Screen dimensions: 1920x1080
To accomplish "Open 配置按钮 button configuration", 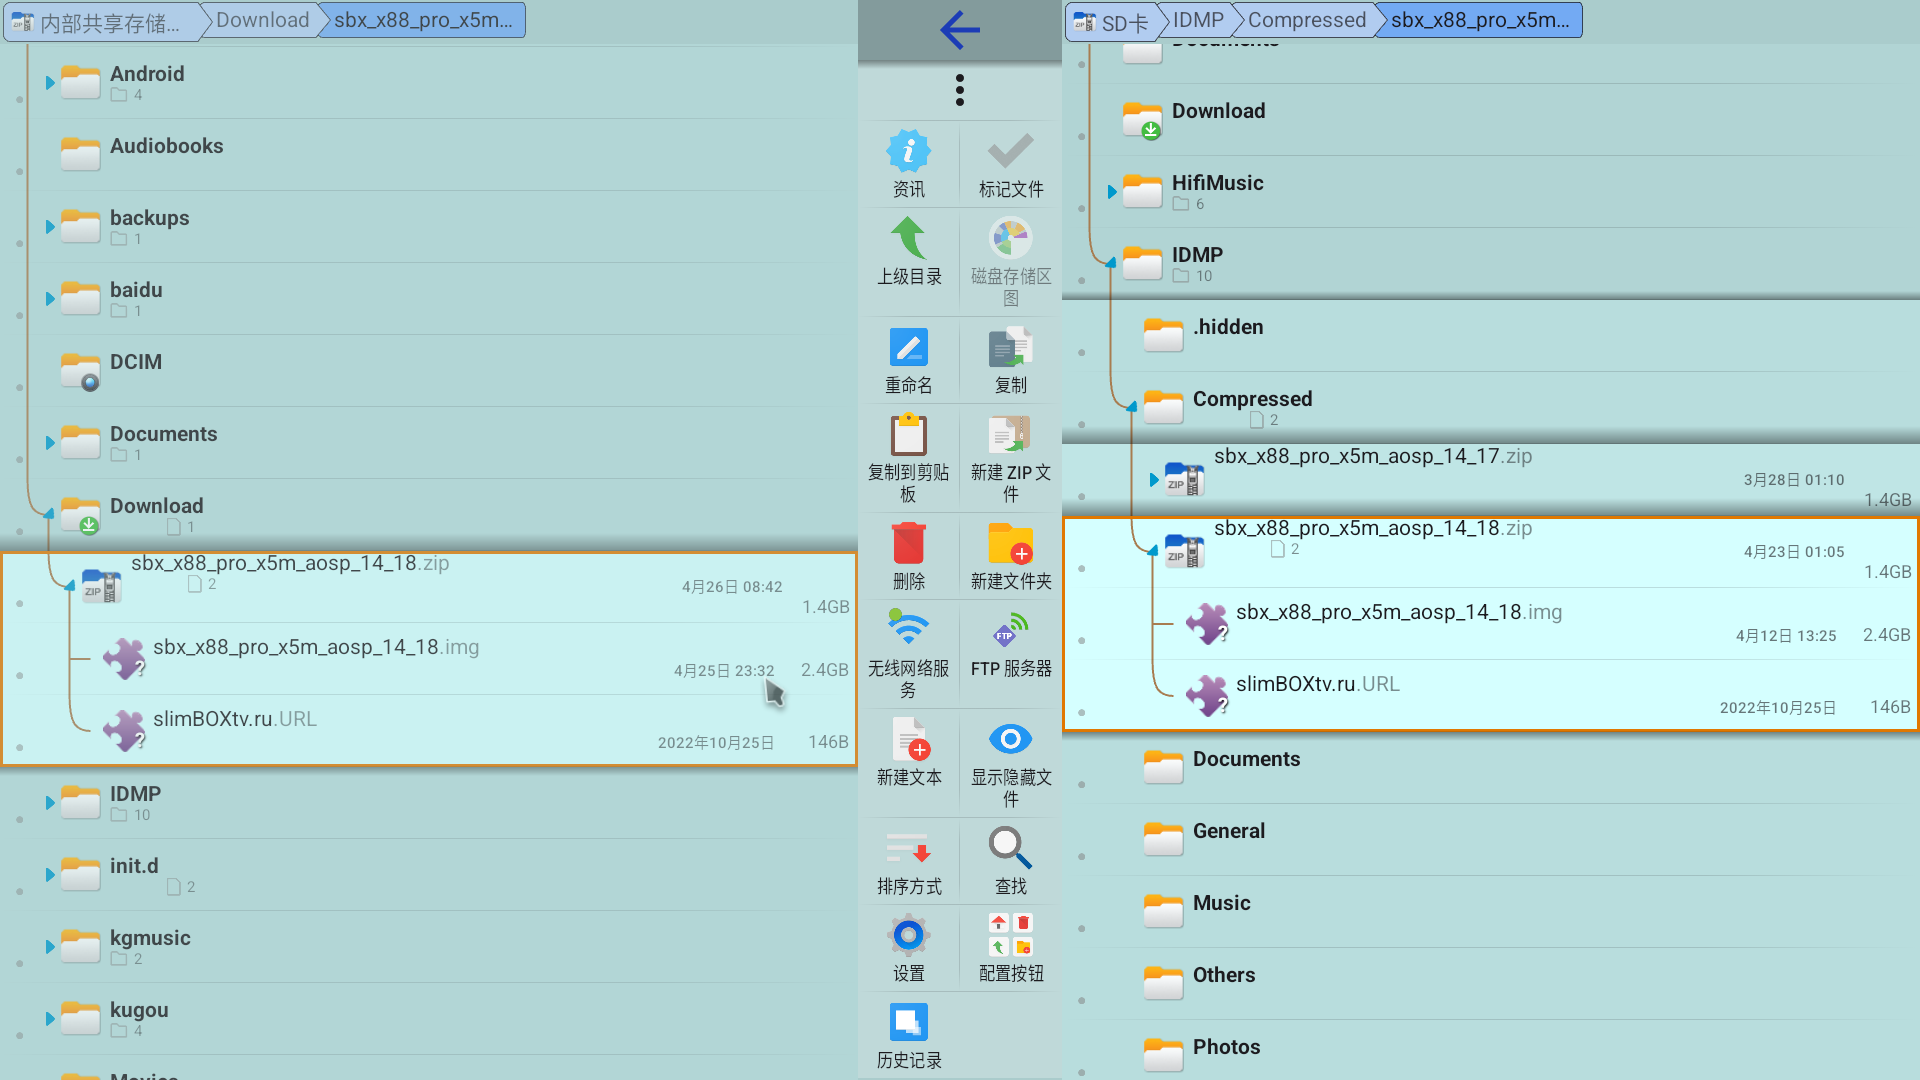I will (x=1011, y=936).
